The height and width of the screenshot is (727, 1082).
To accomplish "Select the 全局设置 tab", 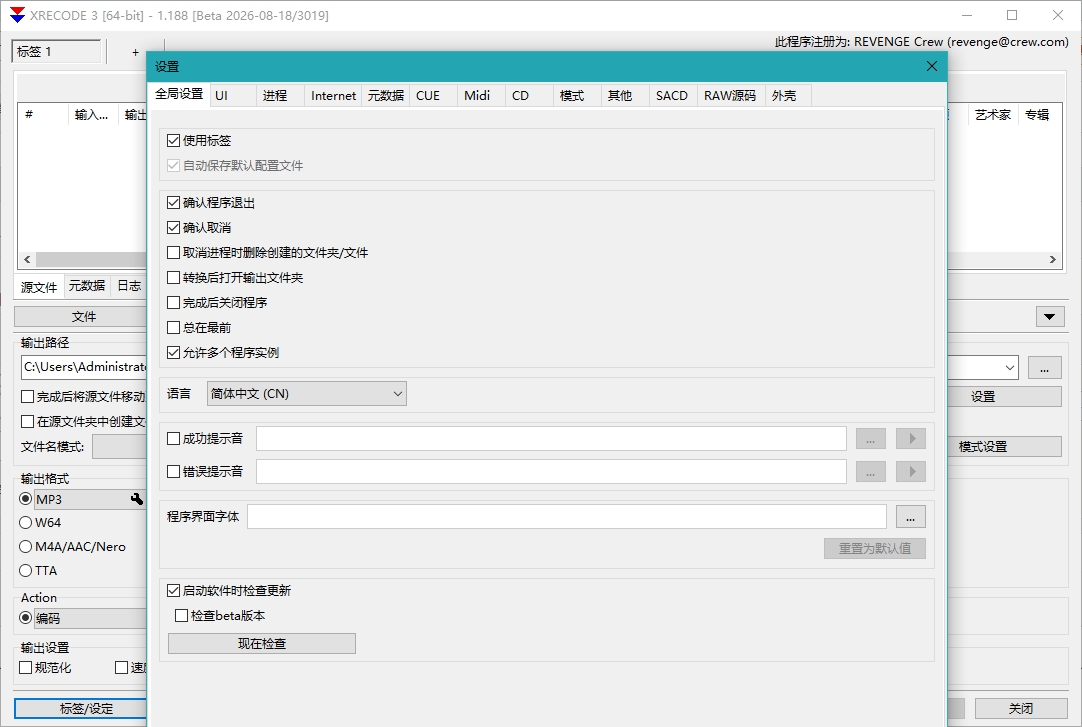I will [x=179, y=94].
